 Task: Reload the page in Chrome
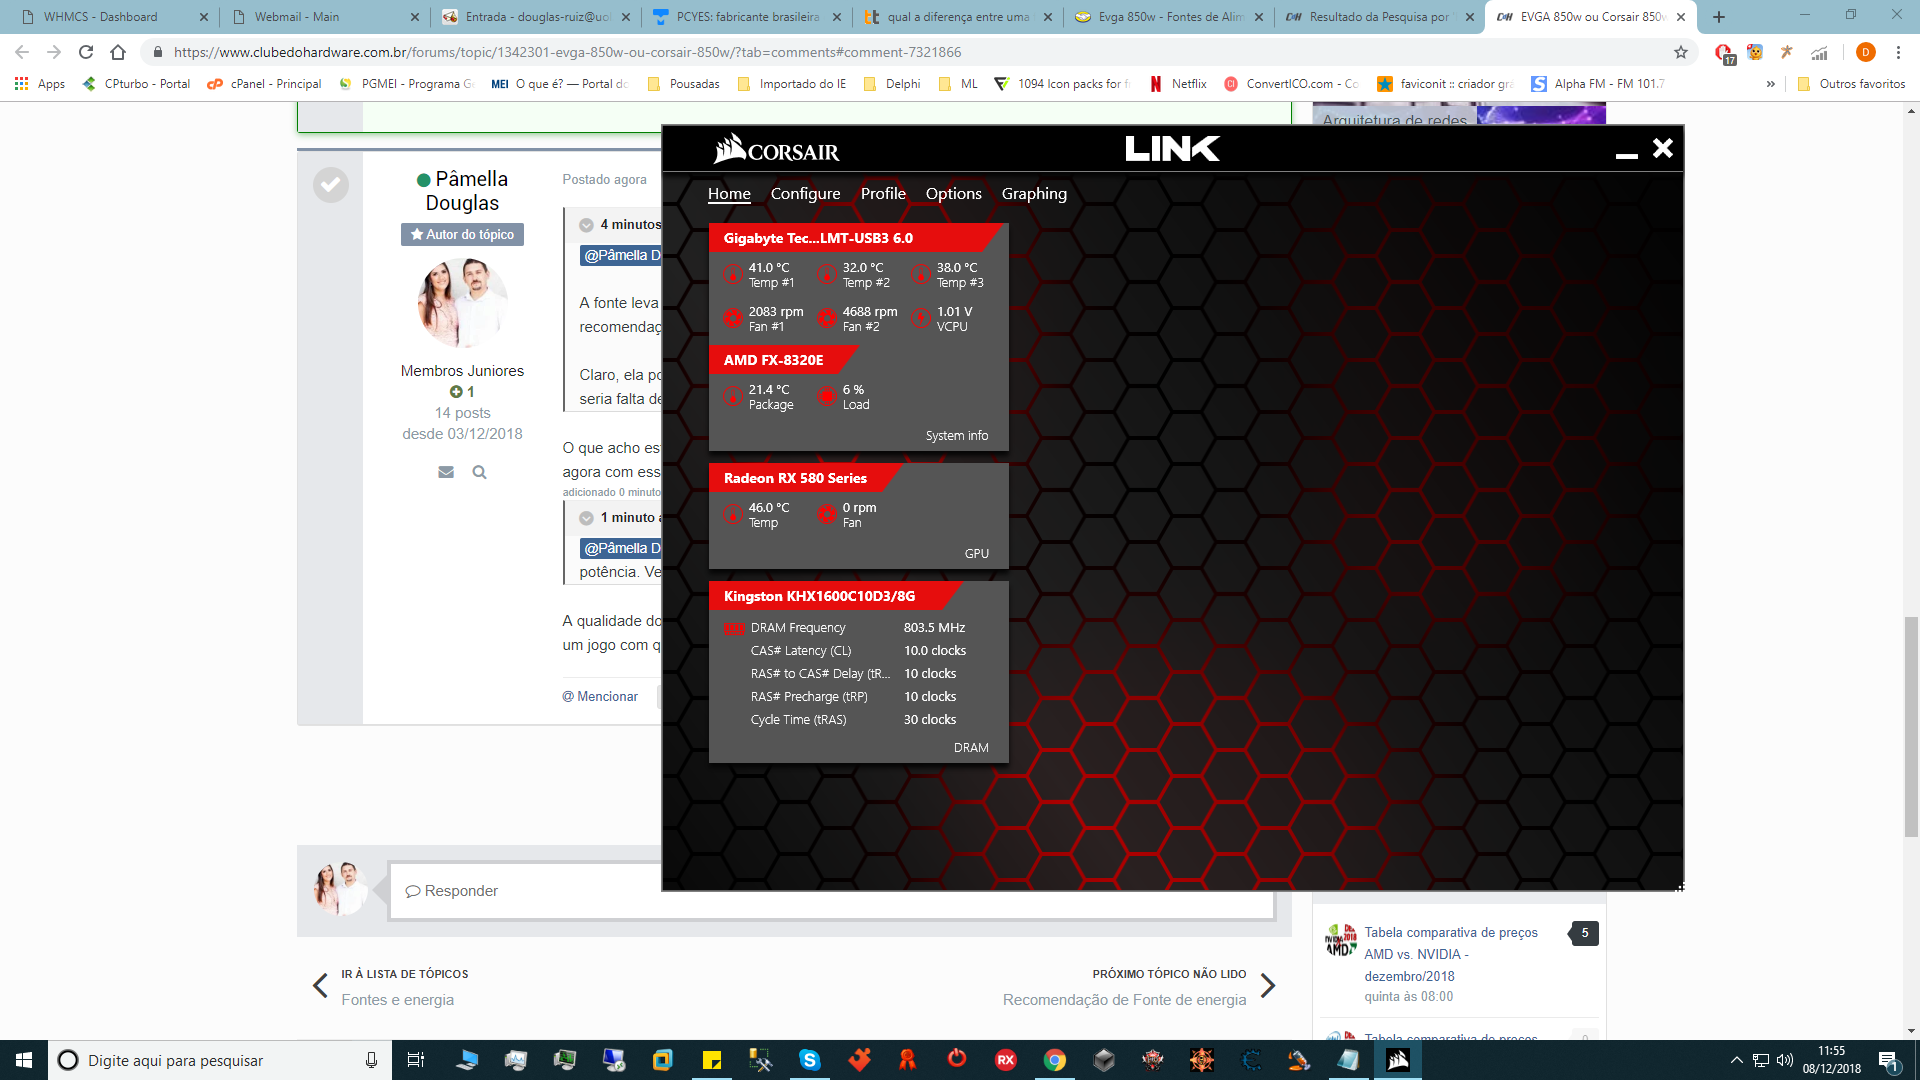pyautogui.click(x=86, y=52)
